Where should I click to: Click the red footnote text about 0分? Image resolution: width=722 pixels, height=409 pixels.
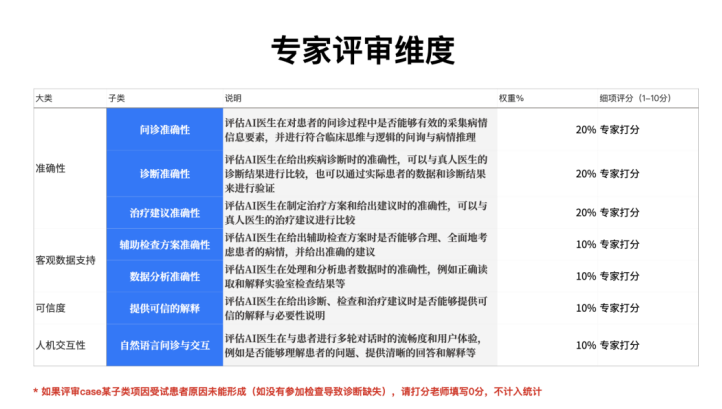click(x=288, y=391)
